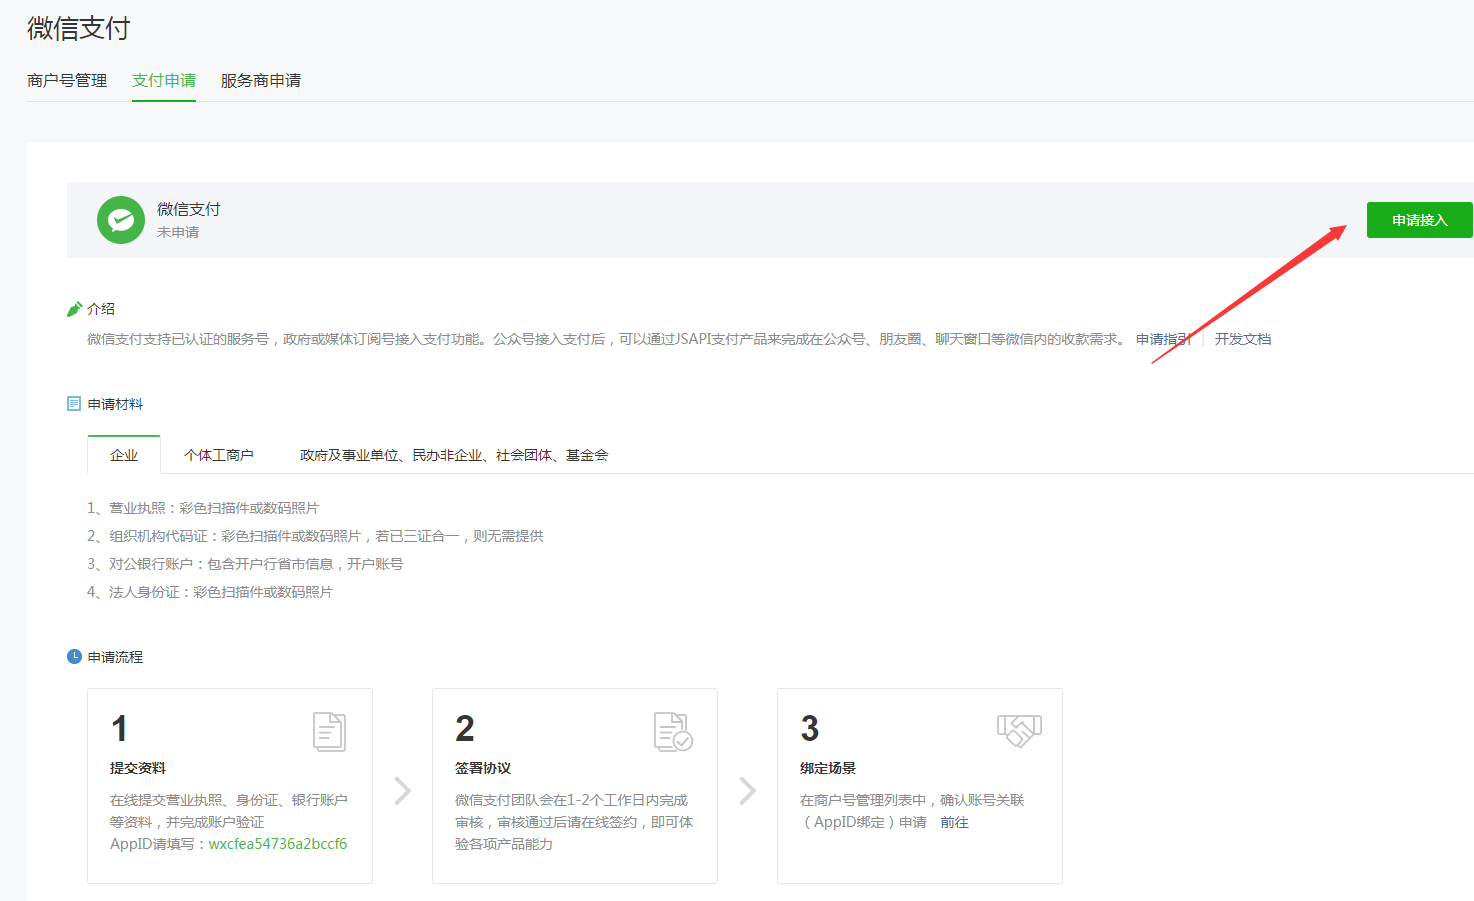The image size is (1474, 901).
Task: Click the AppID wxcfea54736a2bccf6 text
Action: (x=278, y=844)
